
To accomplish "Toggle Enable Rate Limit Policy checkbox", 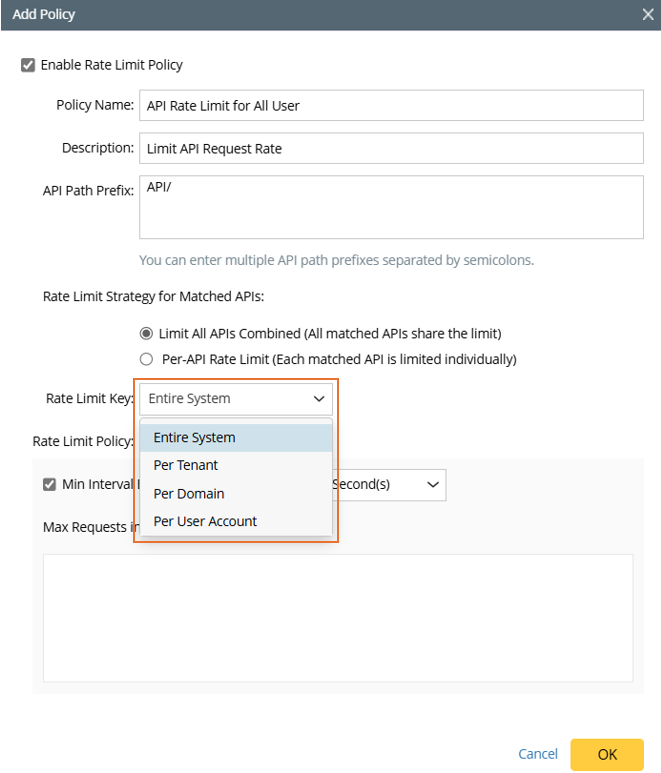I will coord(27,65).
